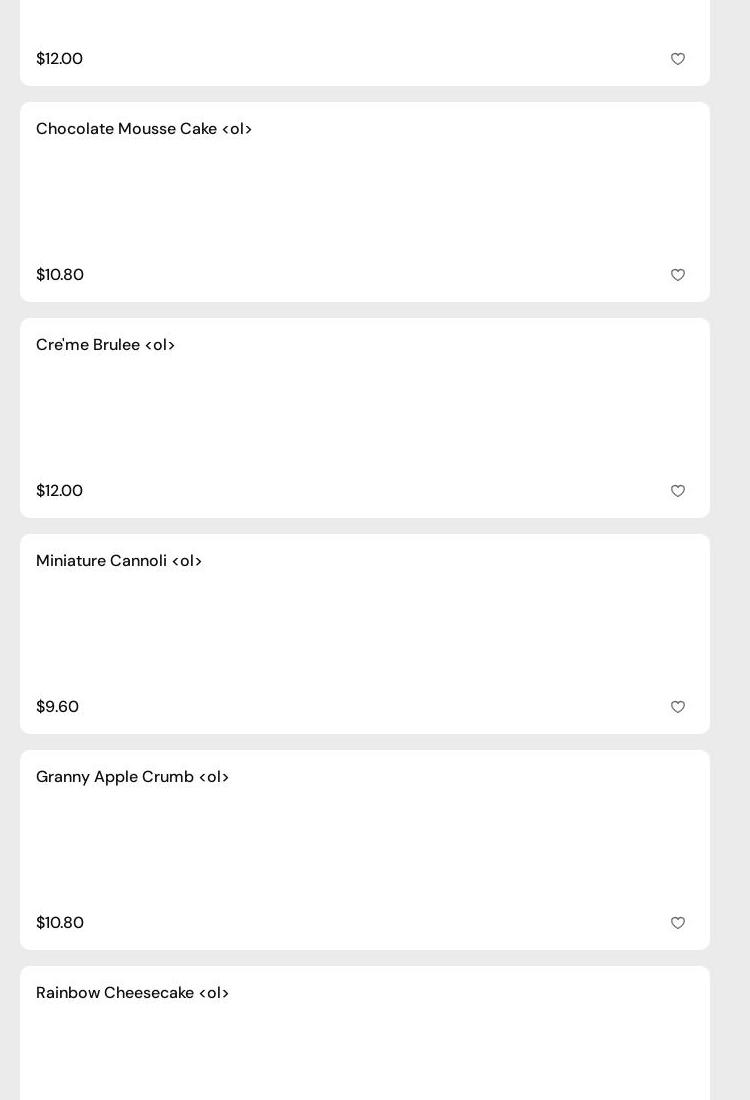
Task: Select the $9.60 price for Miniature Cannoli
Action: click(58, 707)
